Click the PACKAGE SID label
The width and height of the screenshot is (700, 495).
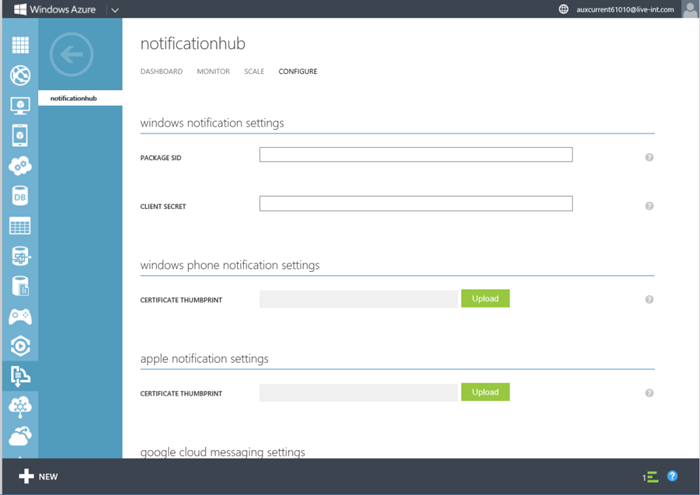pyautogui.click(x=161, y=158)
